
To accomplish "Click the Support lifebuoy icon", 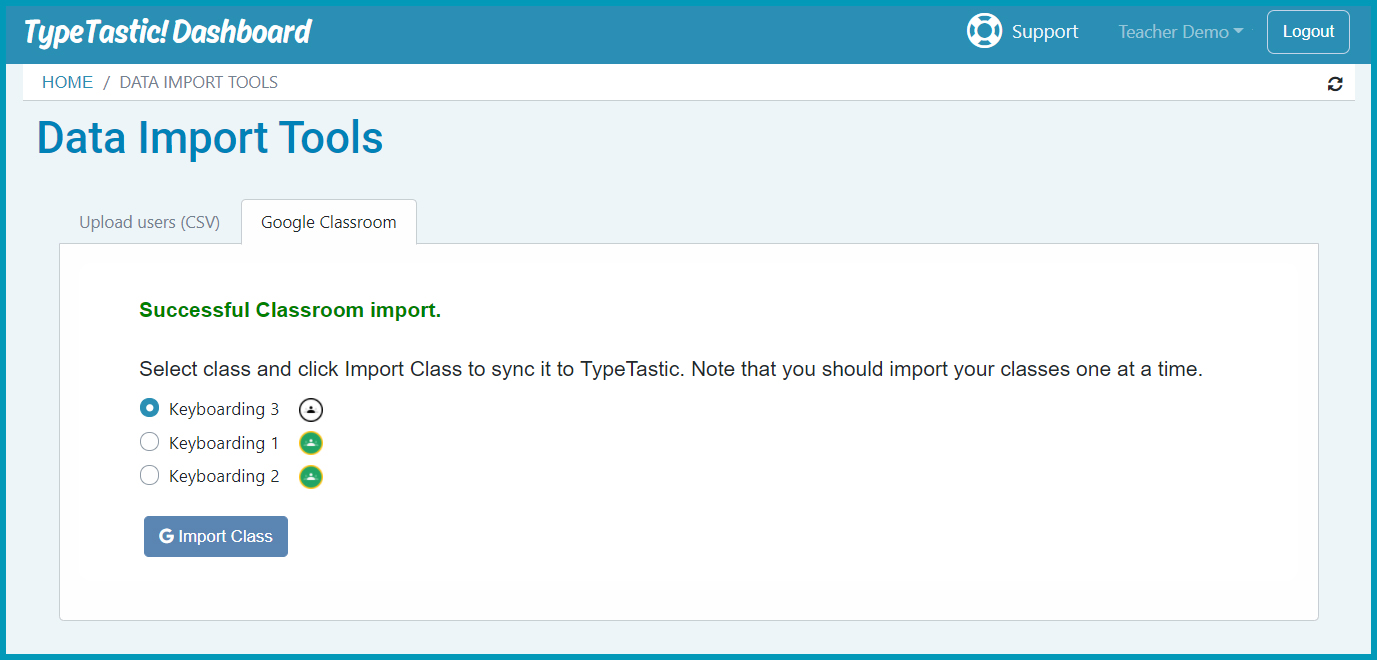I will [x=984, y=31].
